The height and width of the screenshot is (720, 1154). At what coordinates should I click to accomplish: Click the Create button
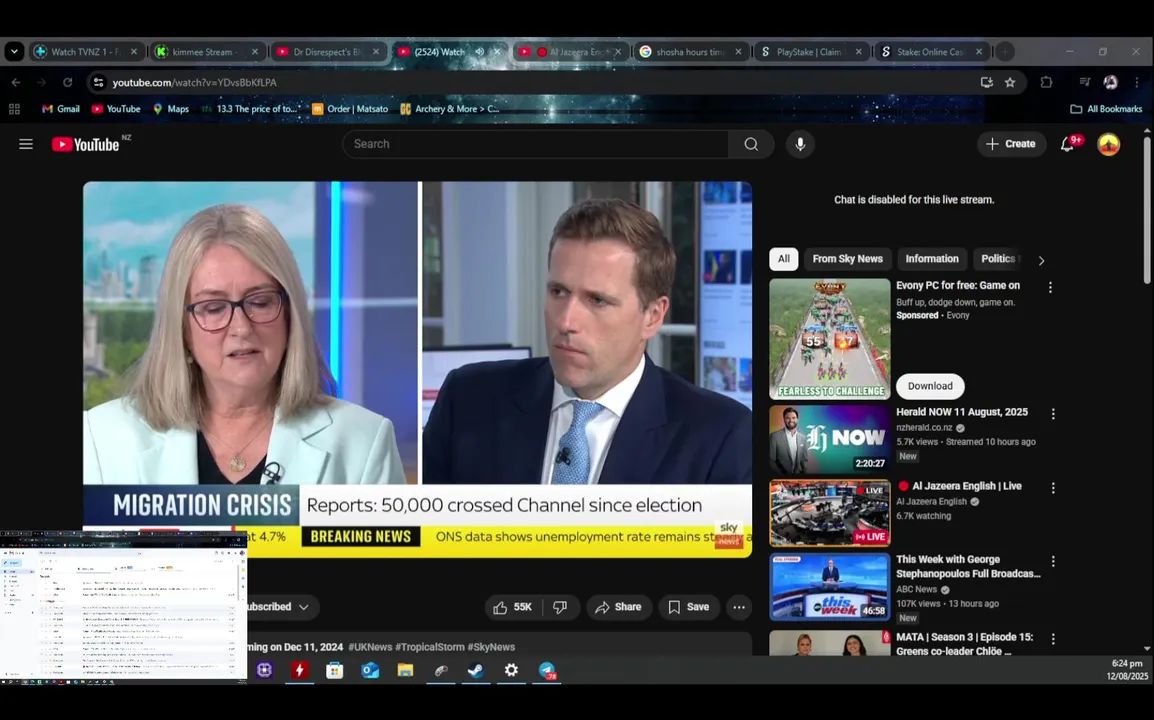1011,144
